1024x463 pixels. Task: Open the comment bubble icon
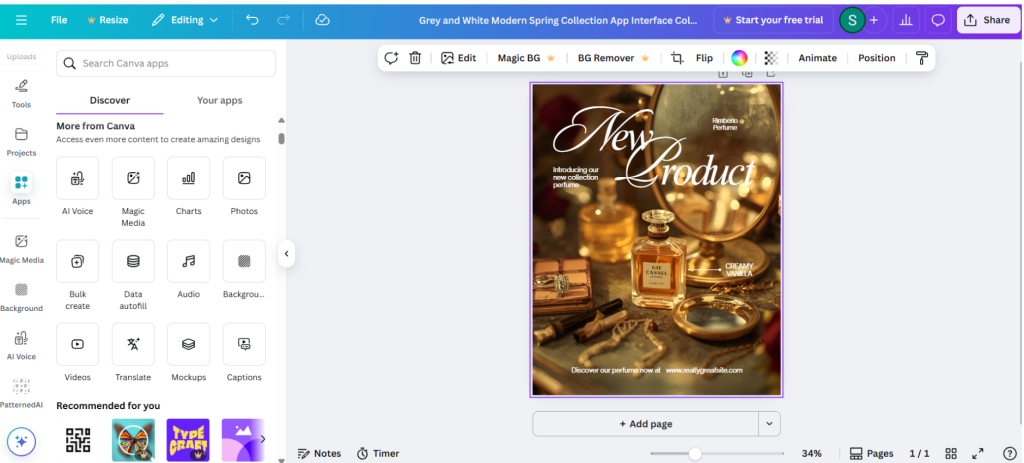point(938,20)
